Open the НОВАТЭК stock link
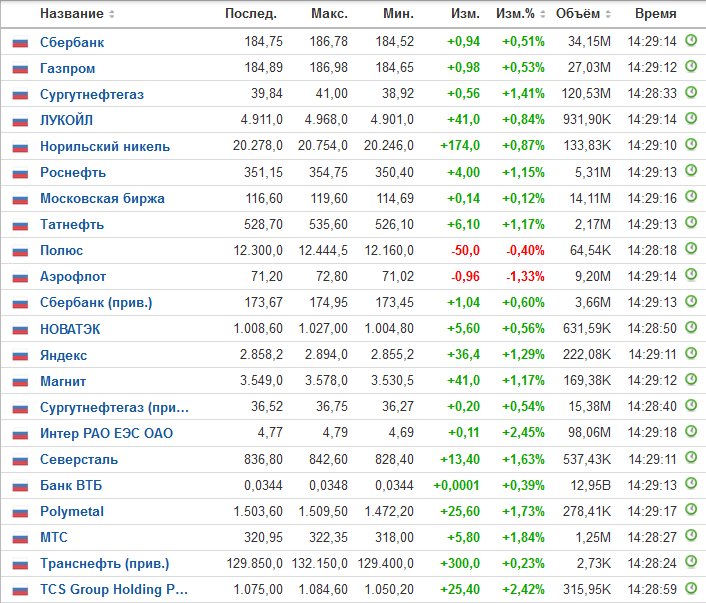The image size is (706, 603). point(70,329)
